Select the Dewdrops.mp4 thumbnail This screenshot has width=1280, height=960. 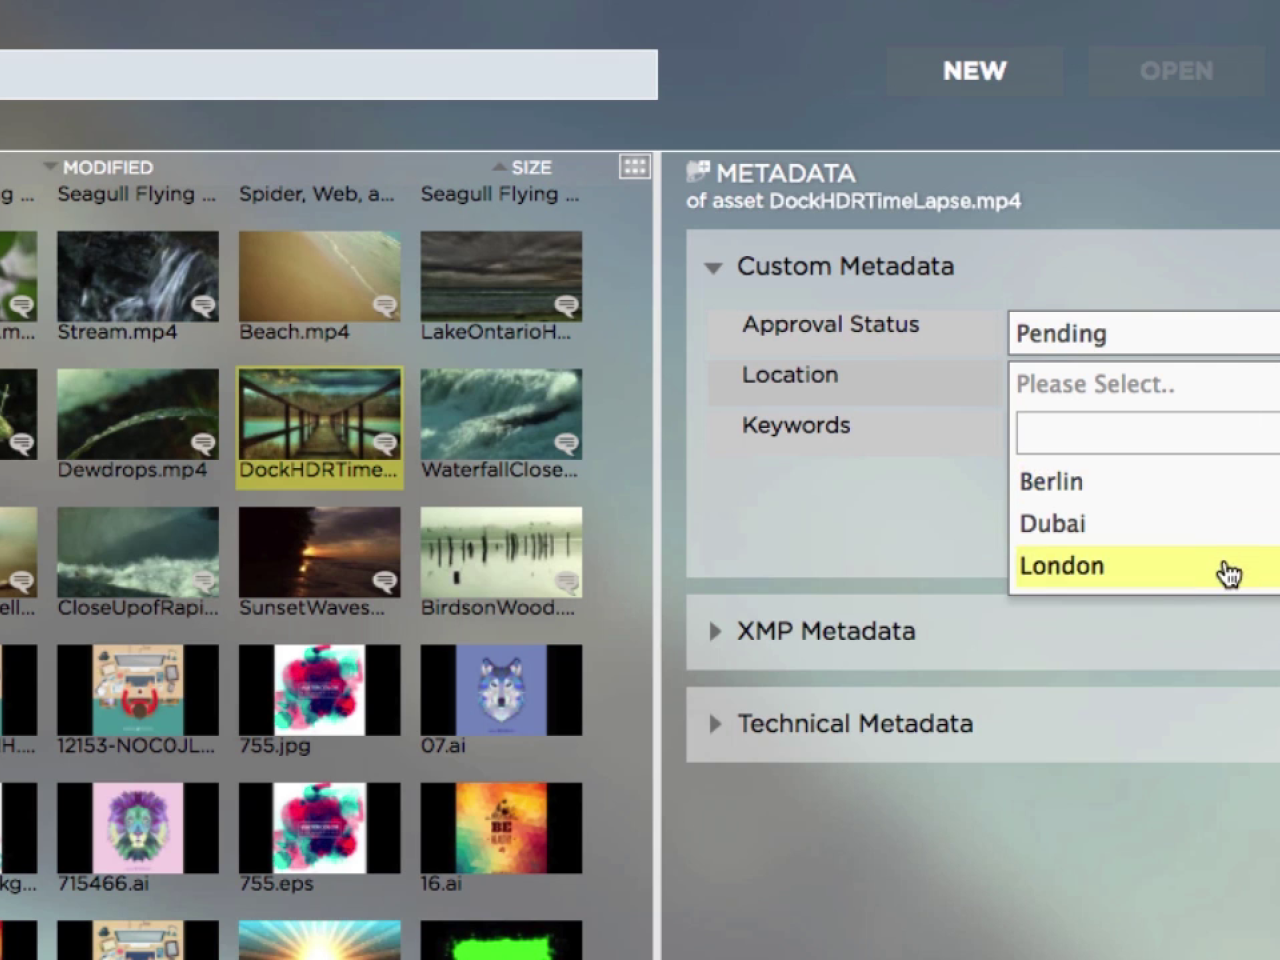138,414
